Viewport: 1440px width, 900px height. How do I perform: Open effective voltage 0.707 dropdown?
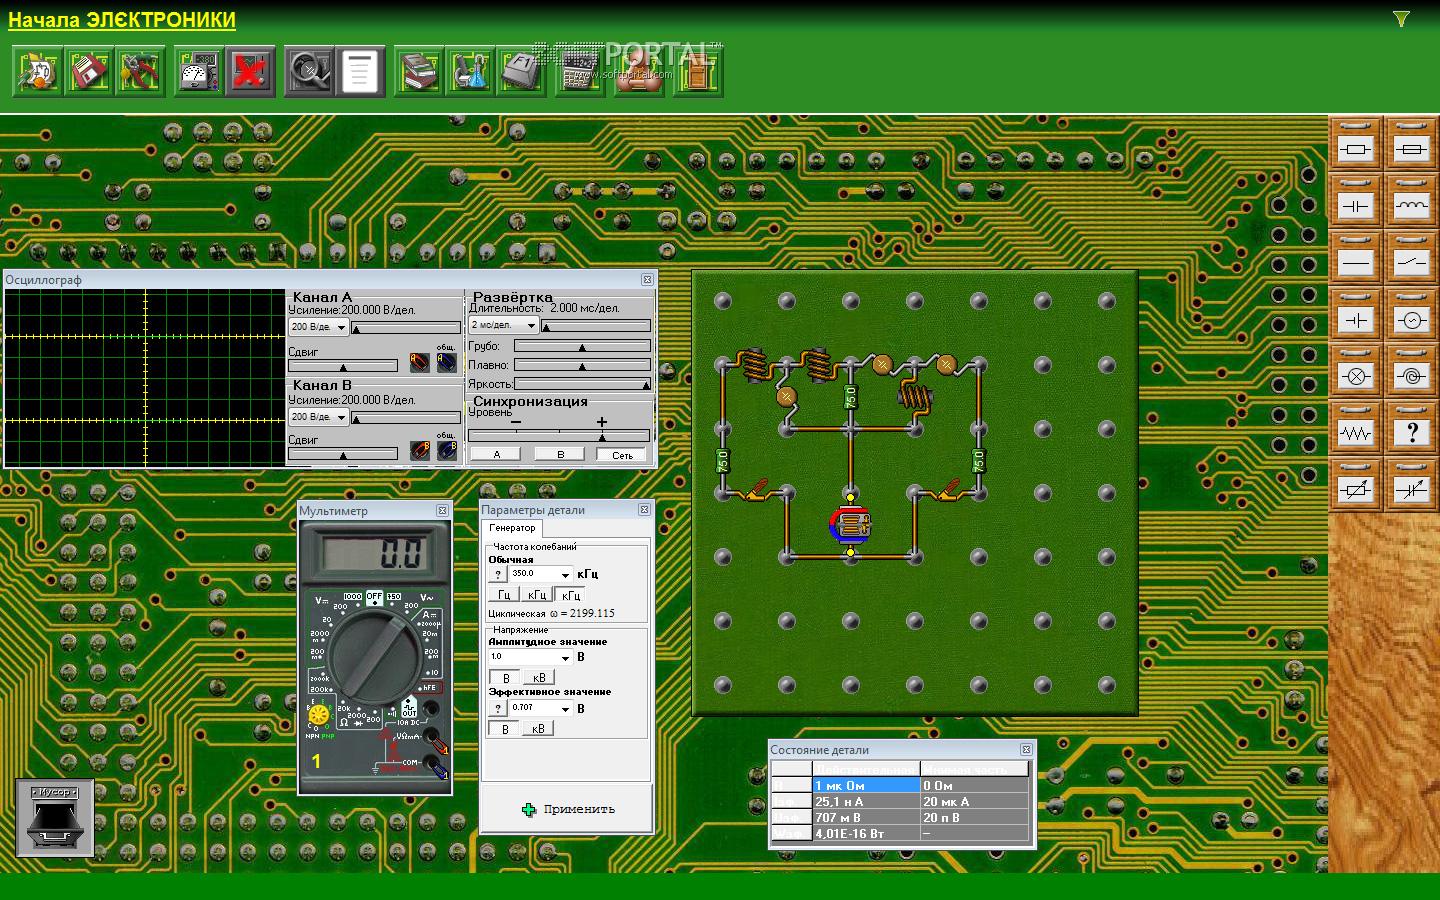point(541,708)
